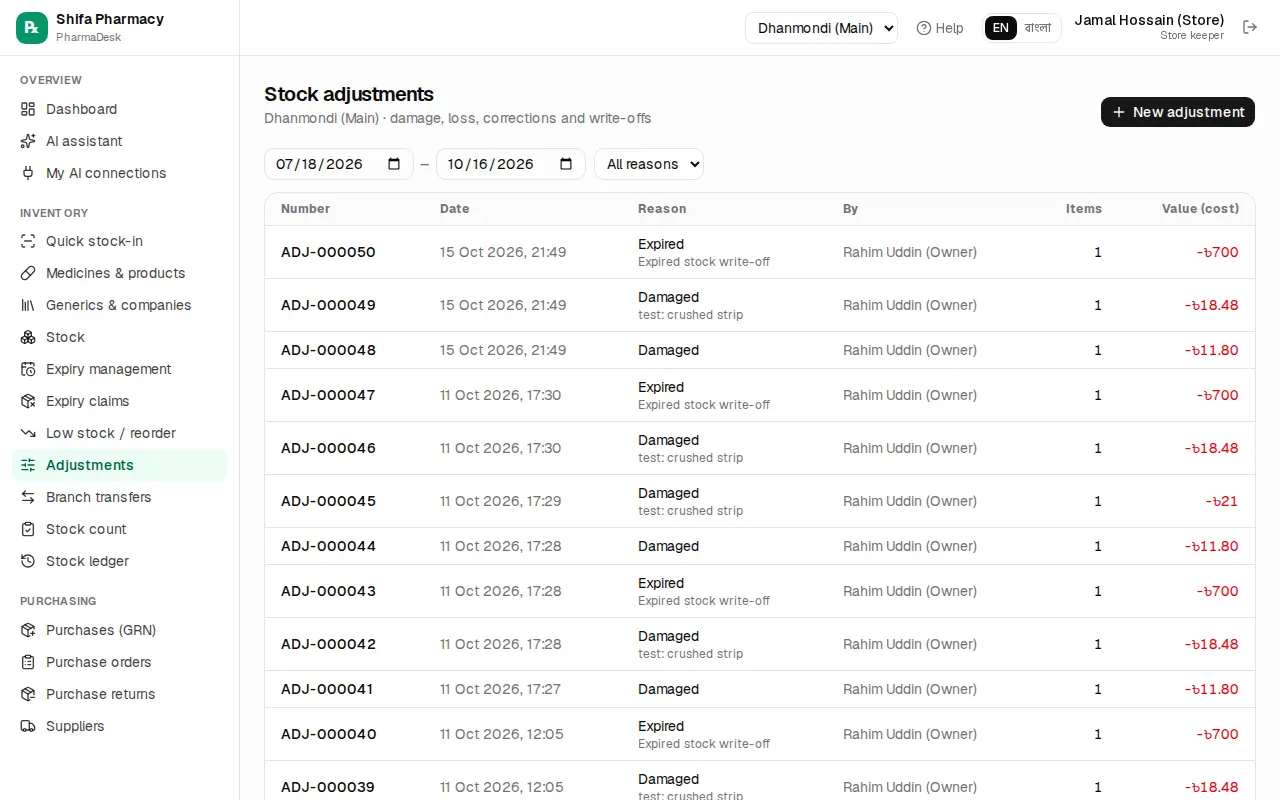This screenshot has width=1280, height=800.
Task: Click the Quick stock-in scan icon
Action: point(28,241)
